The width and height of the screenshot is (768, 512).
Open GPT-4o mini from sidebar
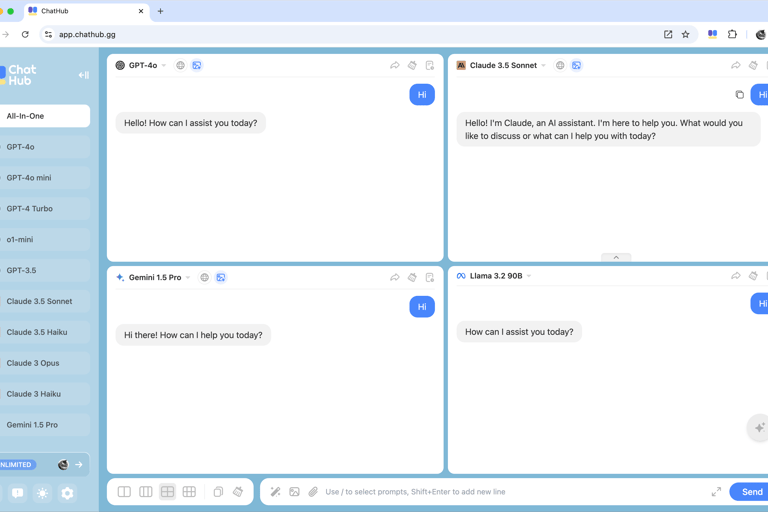(x=44, y=178)
